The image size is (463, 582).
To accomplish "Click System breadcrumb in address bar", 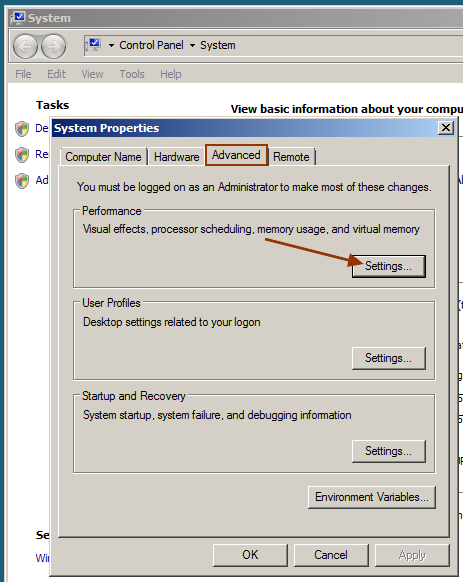I will tap(218, 45).
